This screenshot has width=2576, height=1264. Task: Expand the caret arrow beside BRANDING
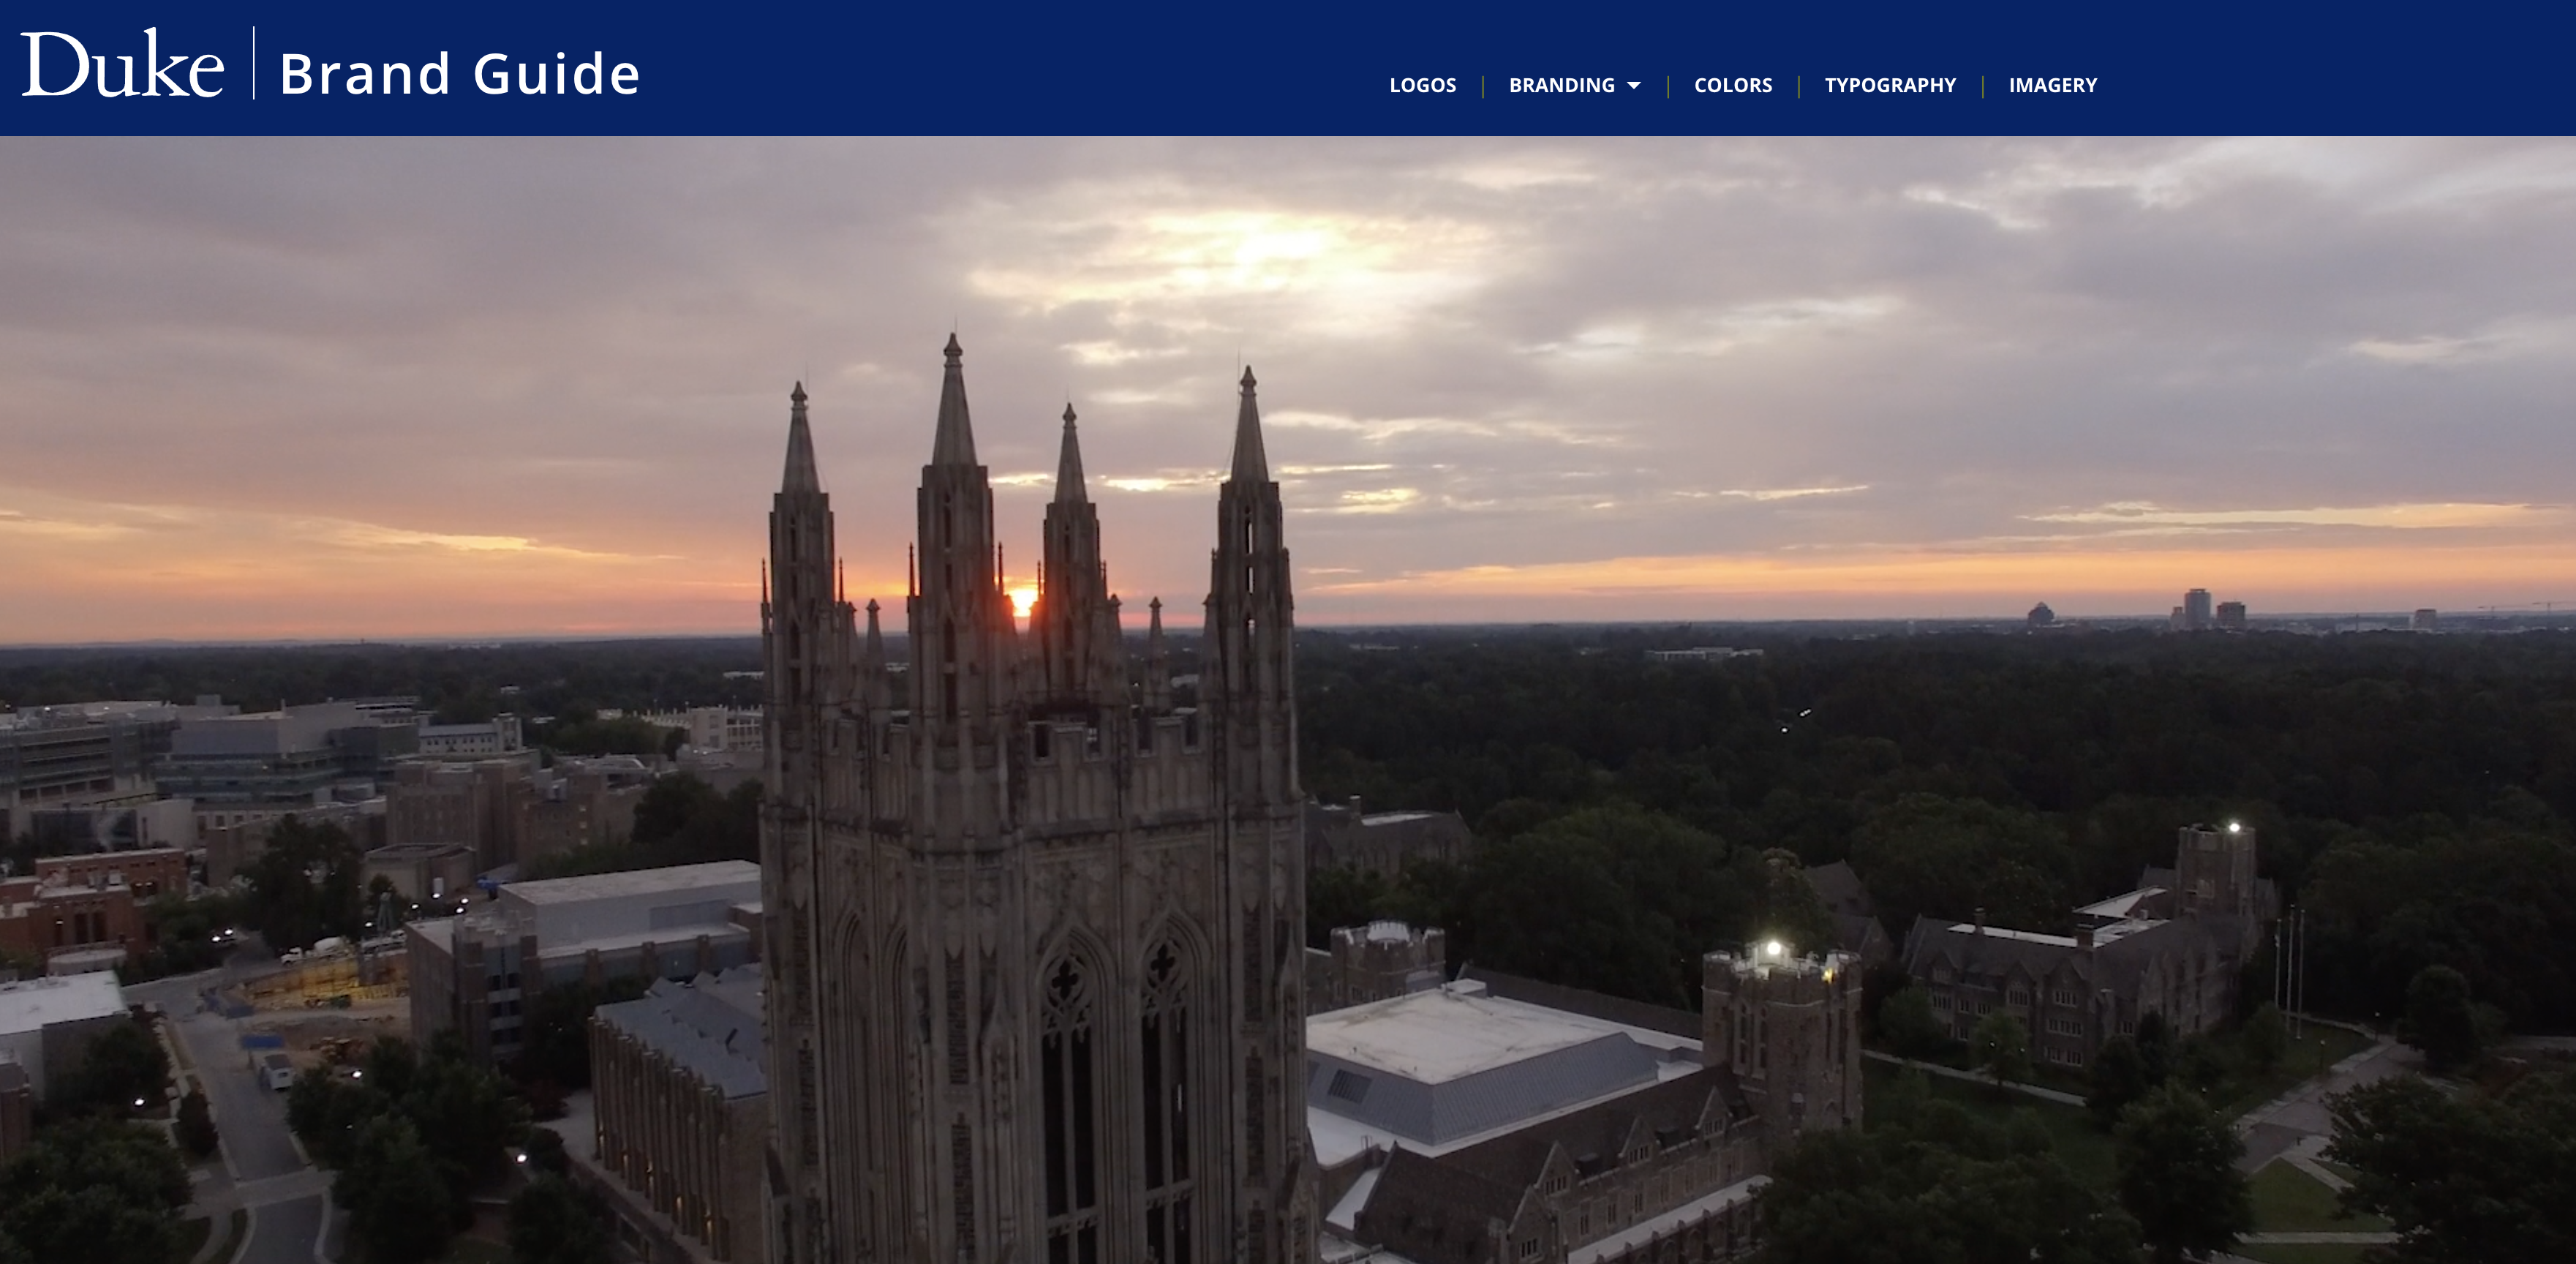click(x=1634, y=86)
